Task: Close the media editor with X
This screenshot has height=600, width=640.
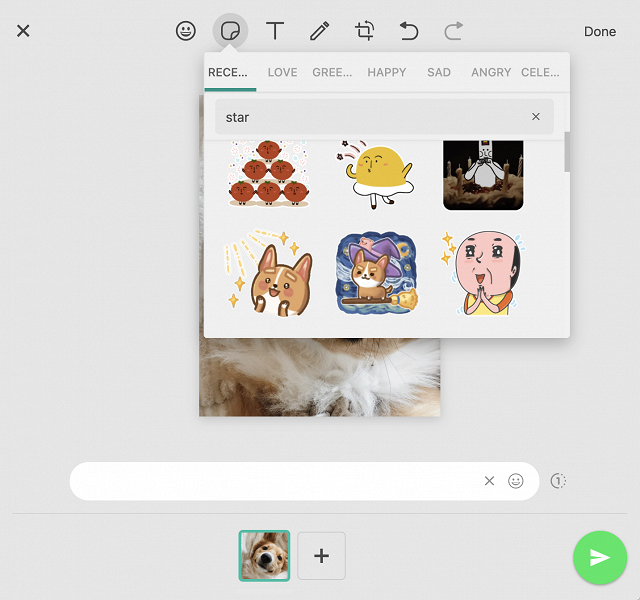Action: click(x=23, y=31)
